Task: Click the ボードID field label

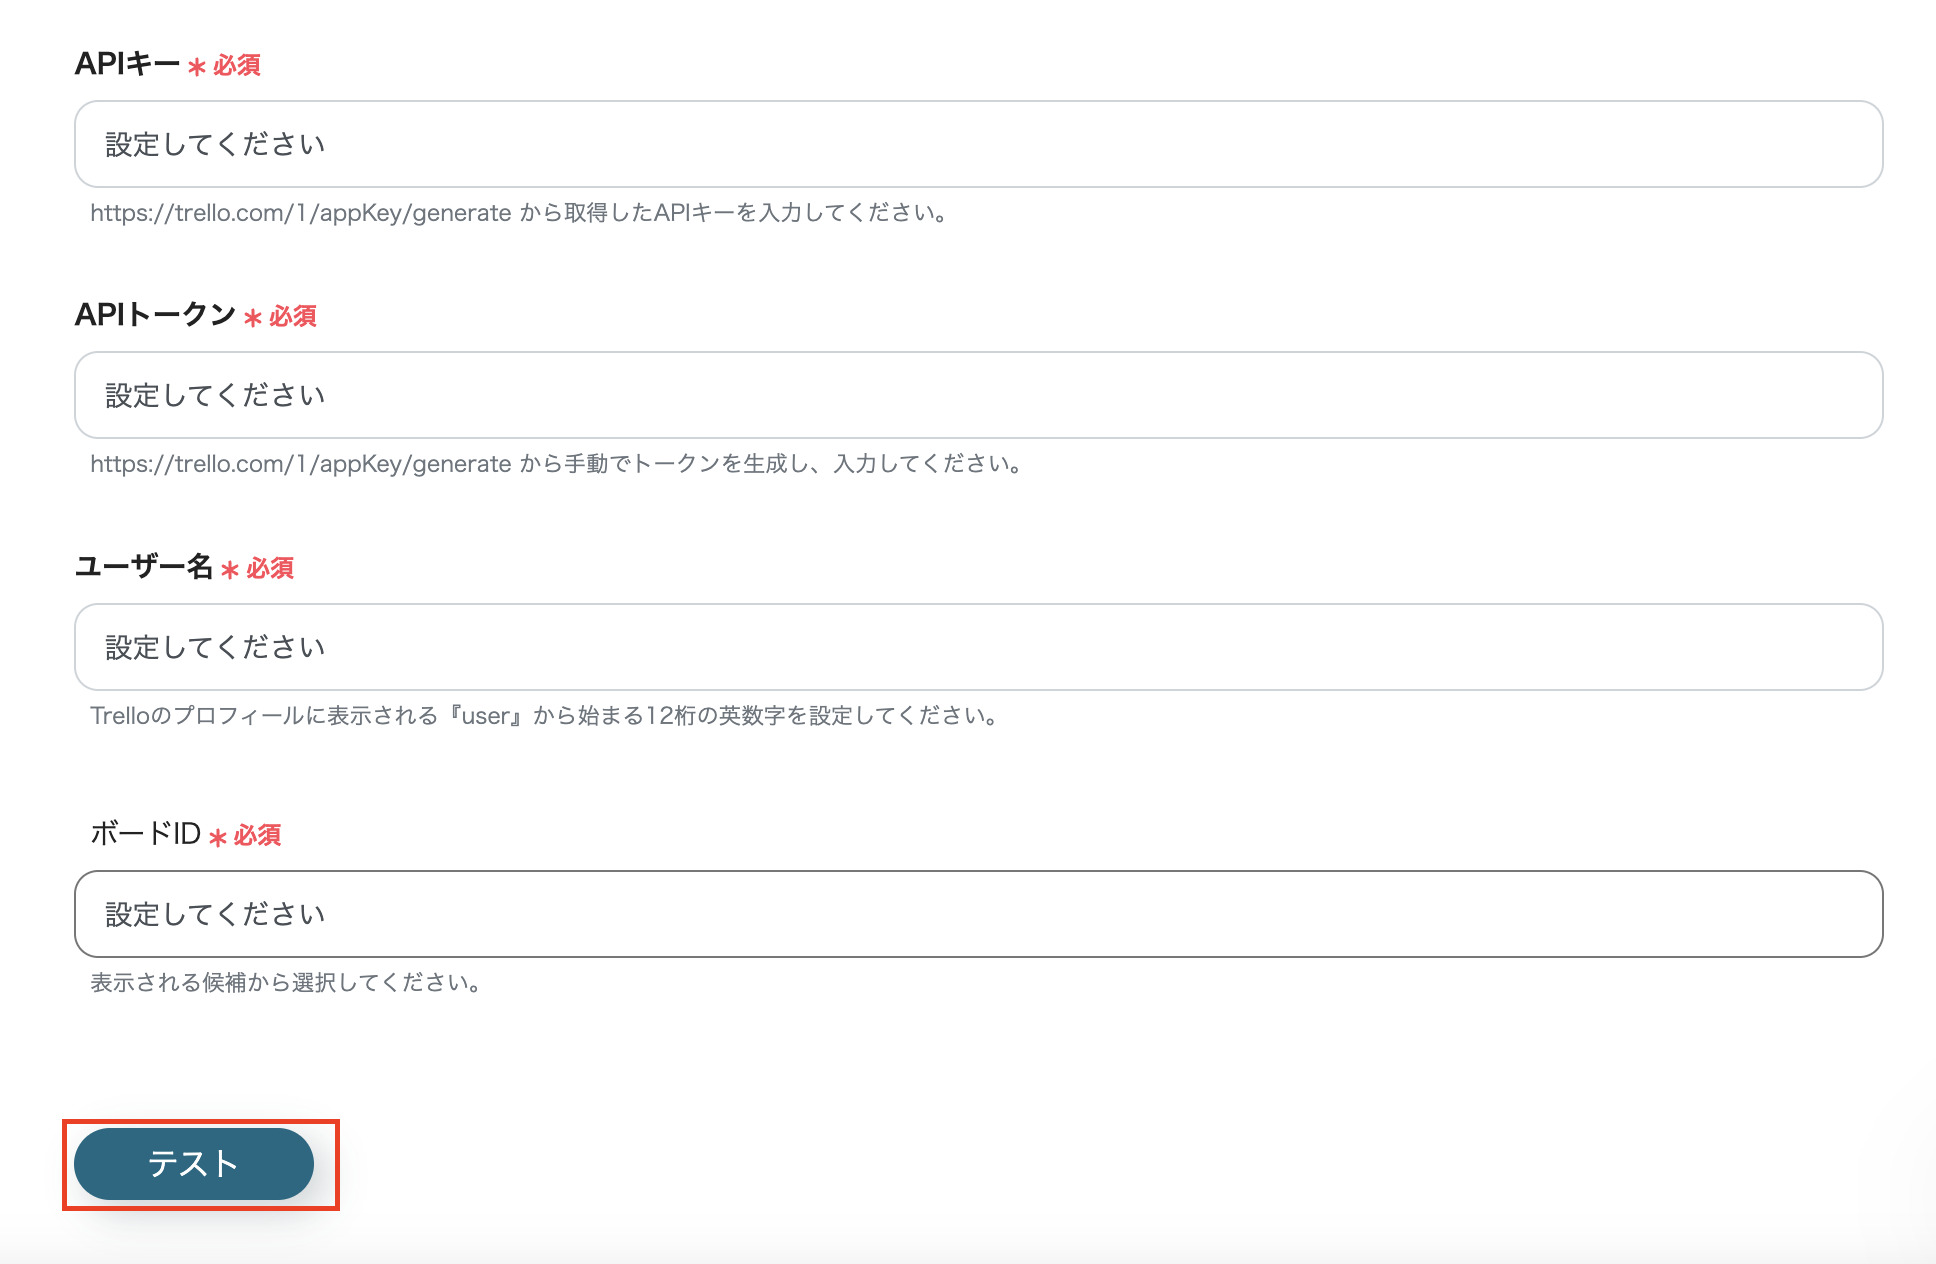Action: pyautogui.click(x=146, y=834)
